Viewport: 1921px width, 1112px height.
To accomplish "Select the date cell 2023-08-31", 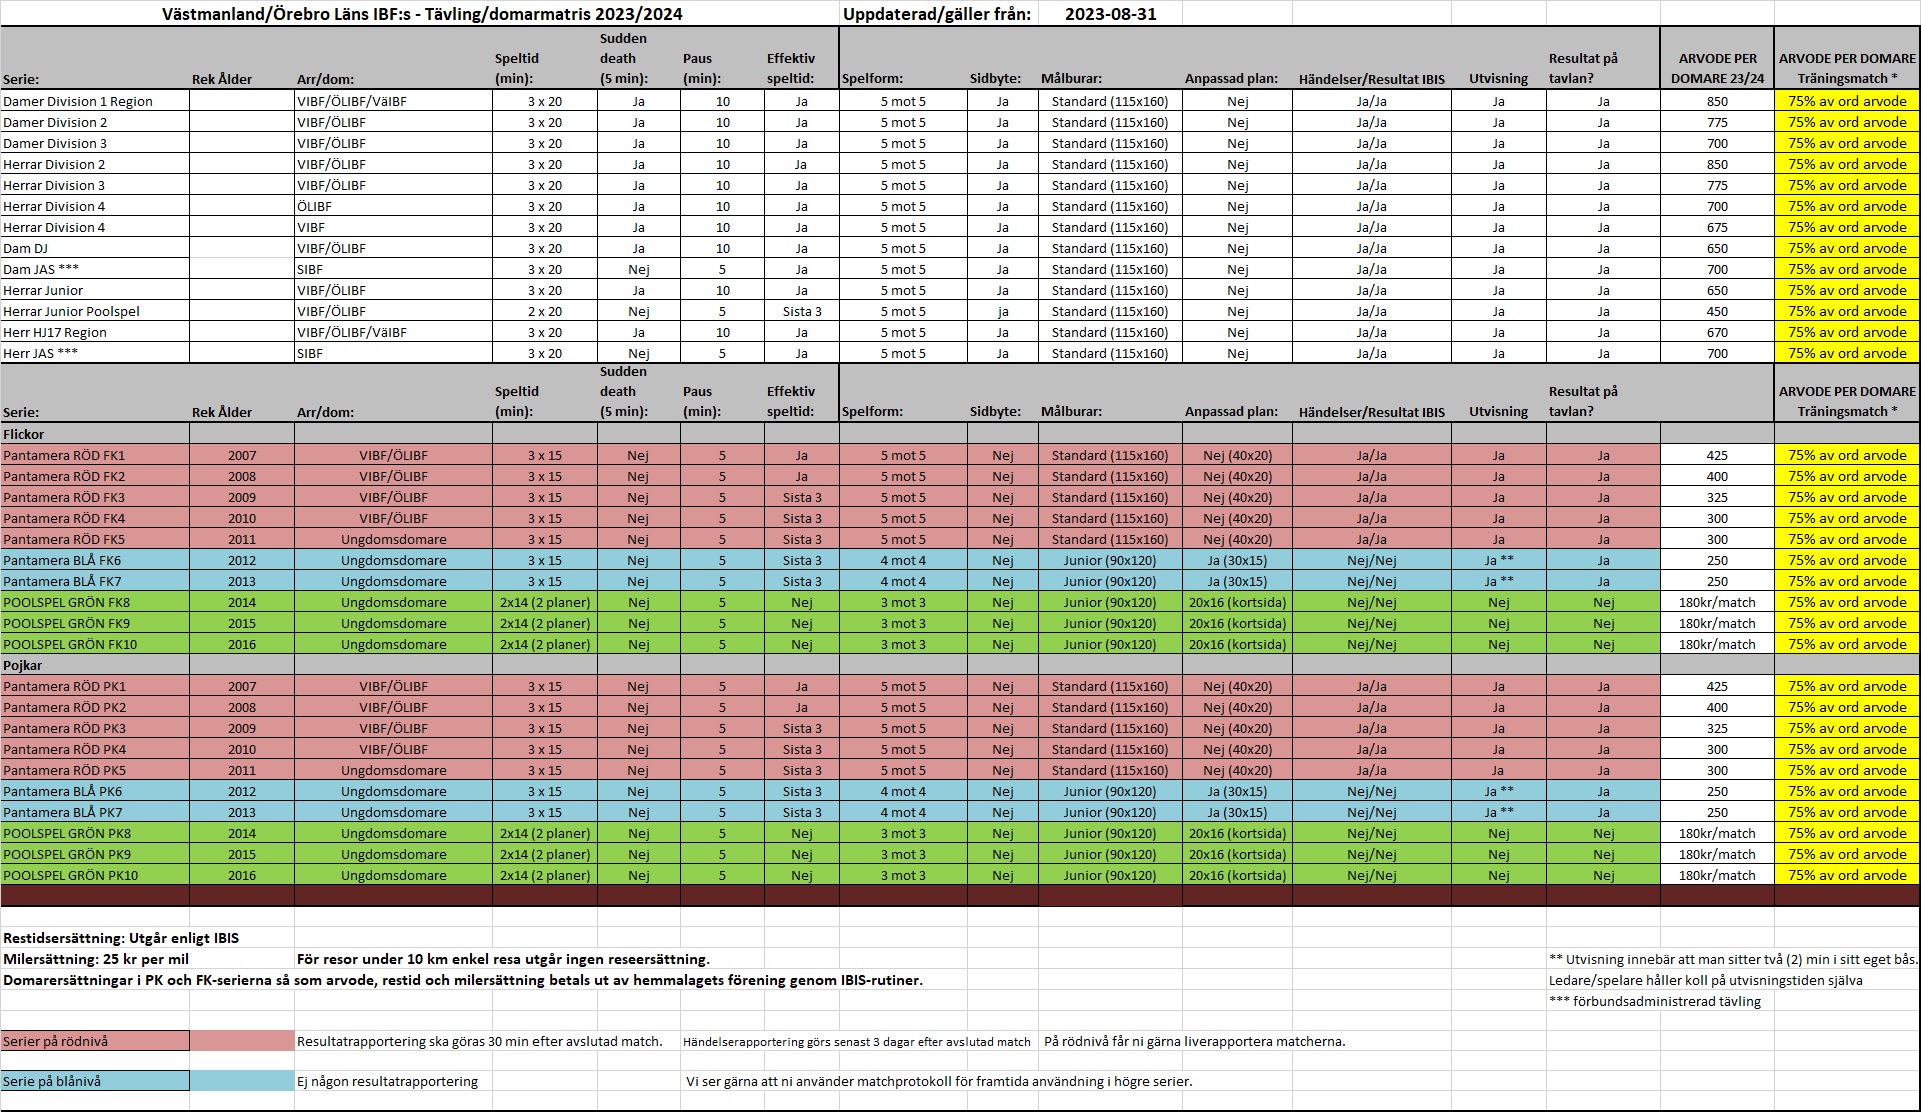I will 1110,14.
